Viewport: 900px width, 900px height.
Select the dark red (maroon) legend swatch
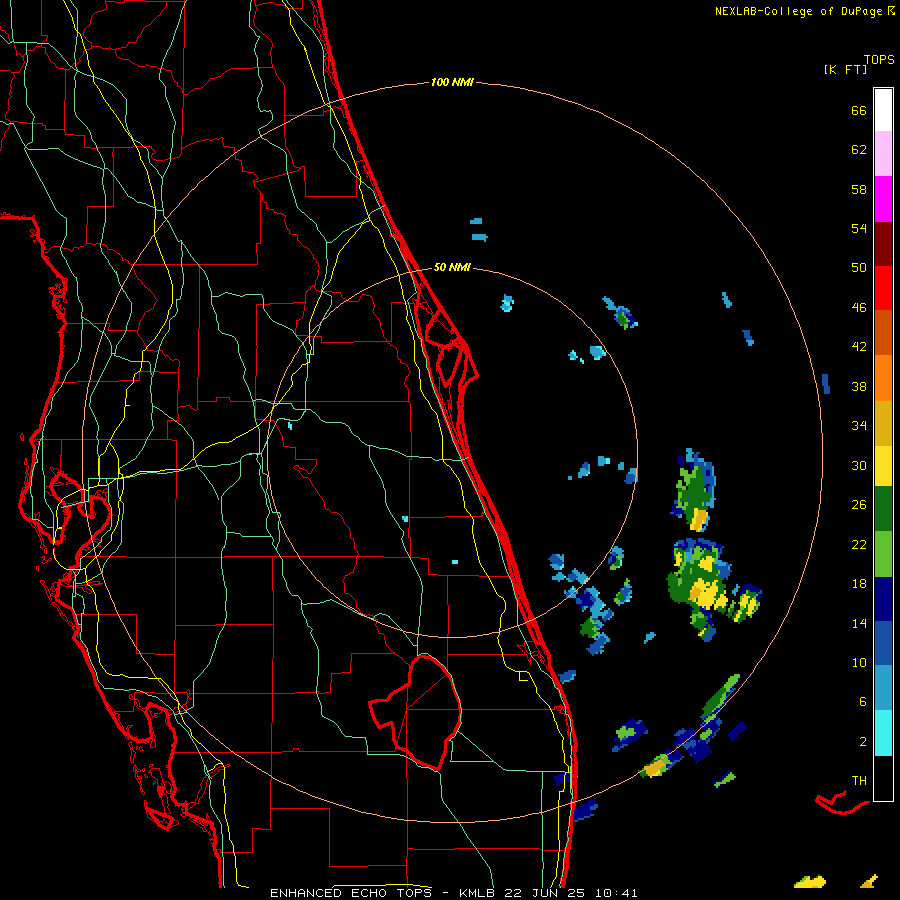click(883, 245)
